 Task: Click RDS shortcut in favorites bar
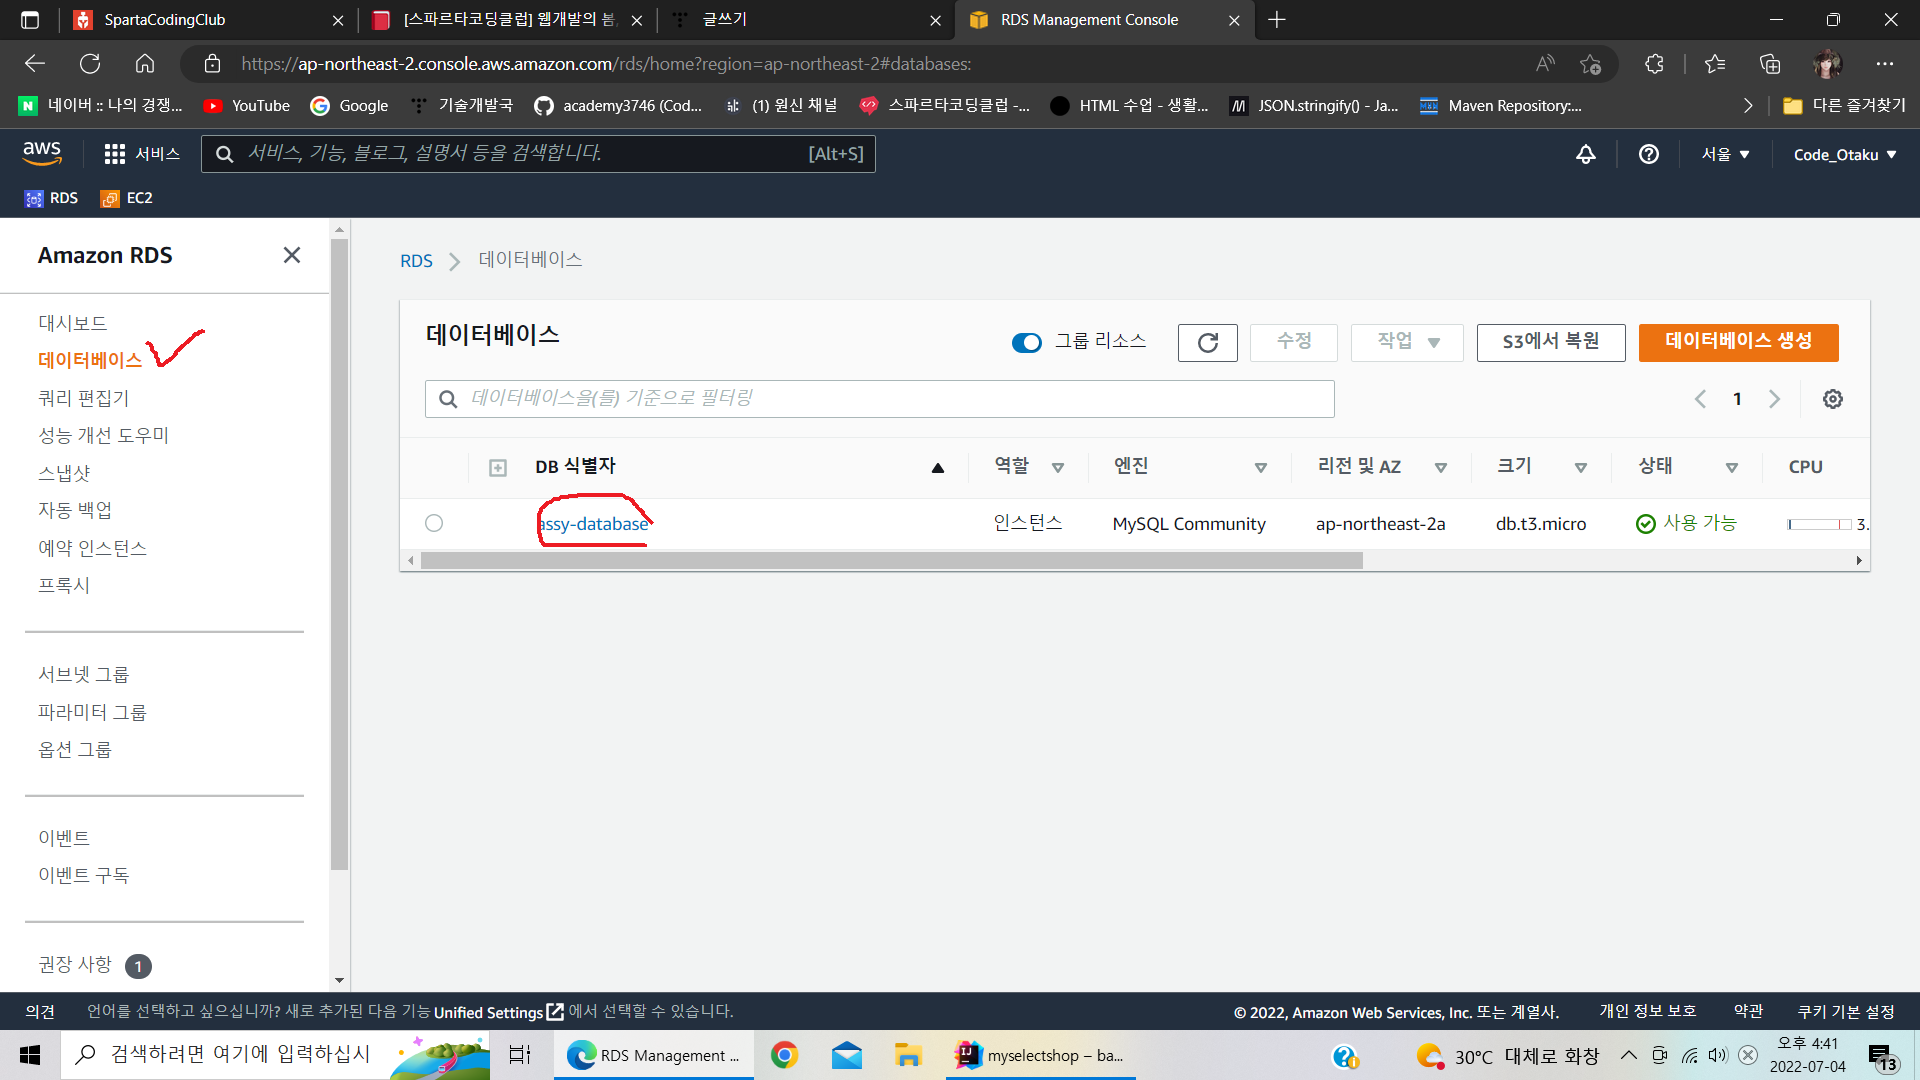[51, 198]
